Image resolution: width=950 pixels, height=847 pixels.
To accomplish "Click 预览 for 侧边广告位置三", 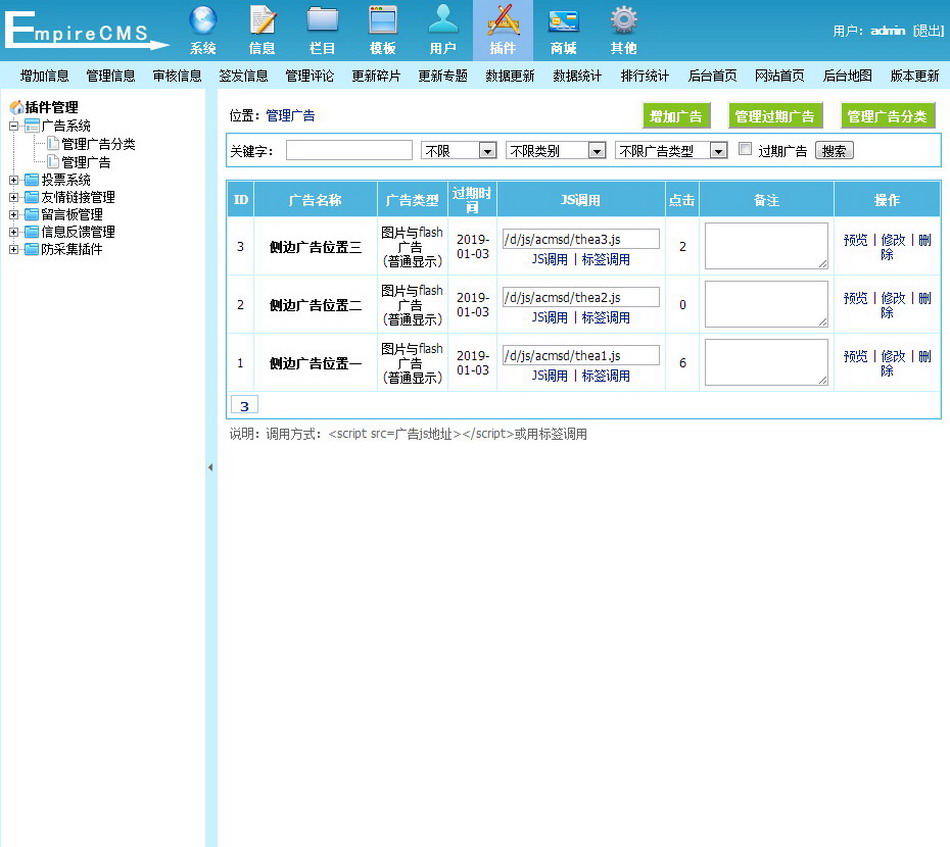I will [x=855, y=240].
